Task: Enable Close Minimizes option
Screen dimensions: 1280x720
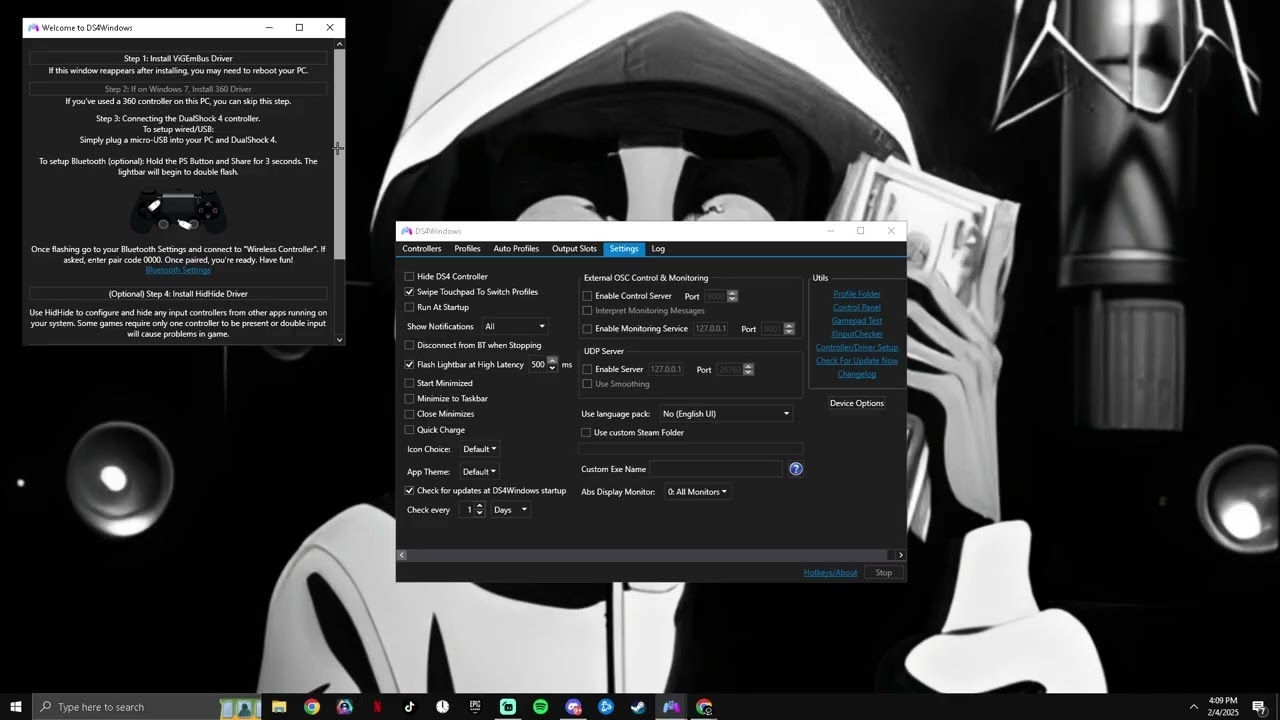Action: (x=409, y=414)
